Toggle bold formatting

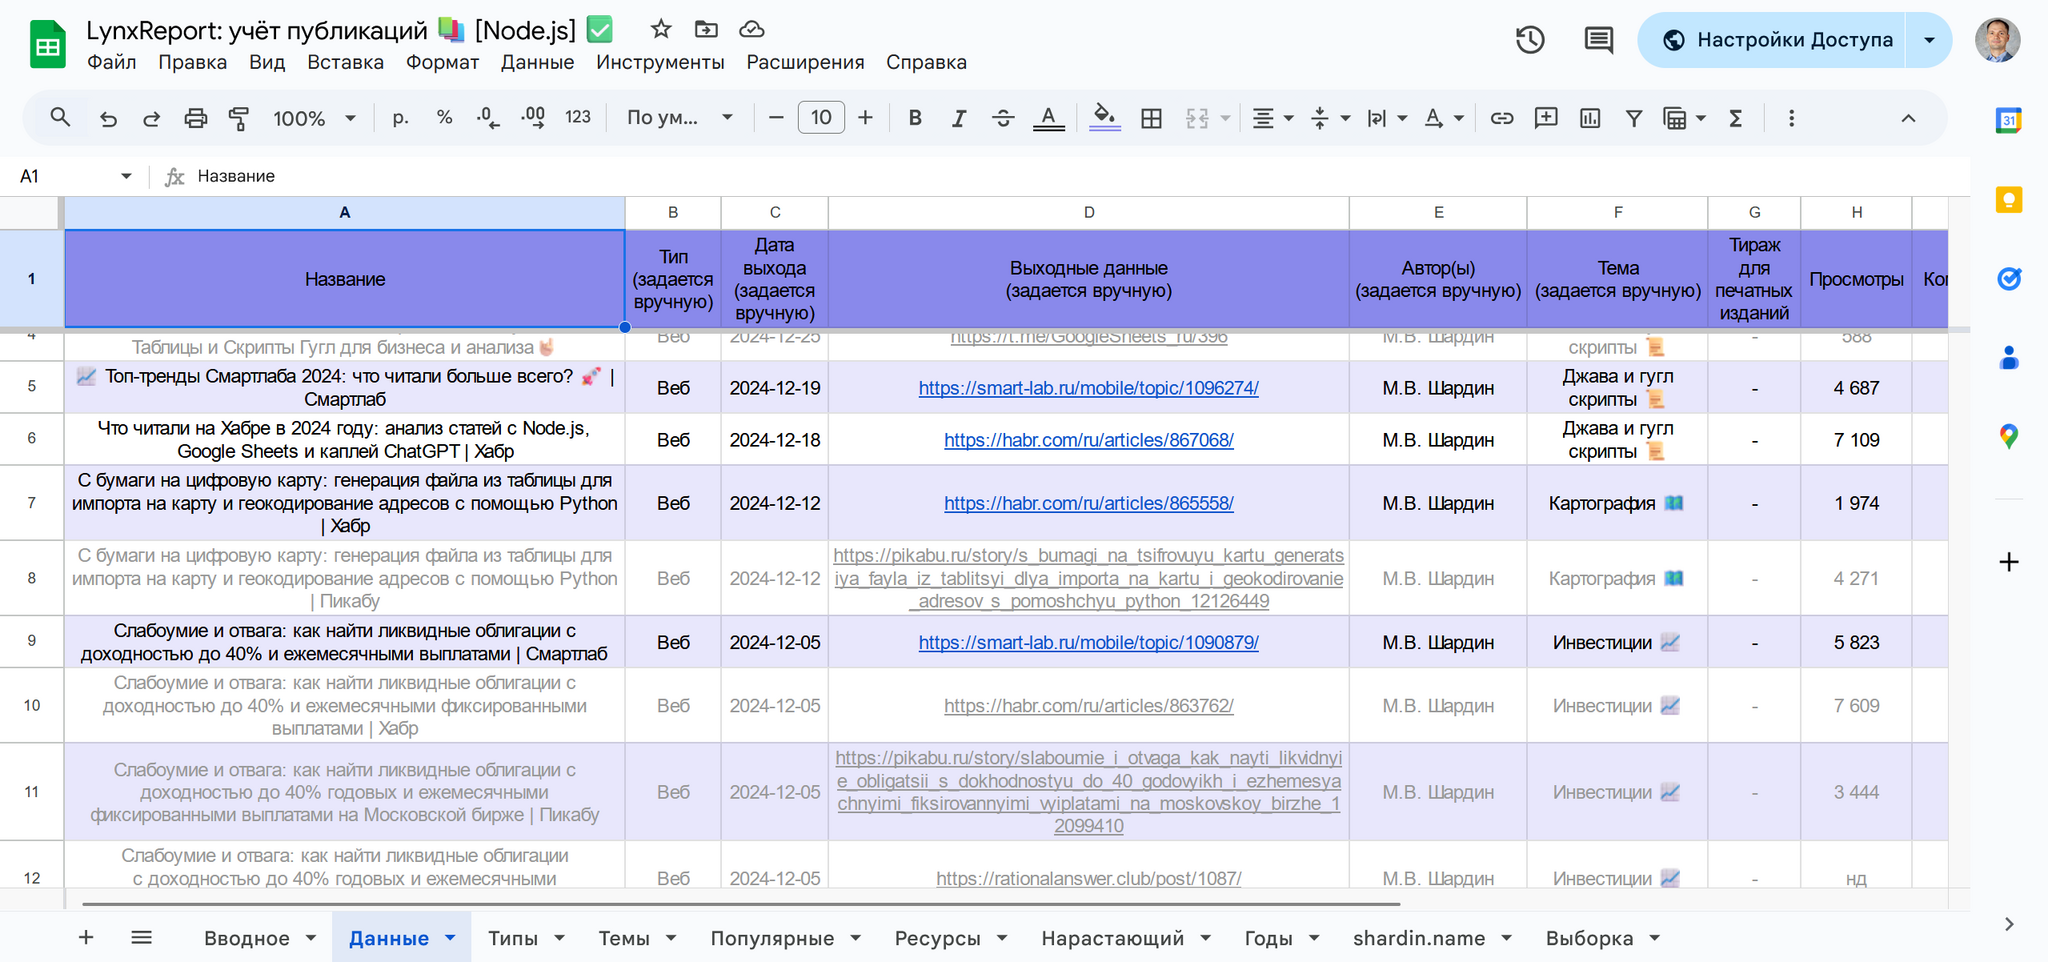click(x=914, y=118)
